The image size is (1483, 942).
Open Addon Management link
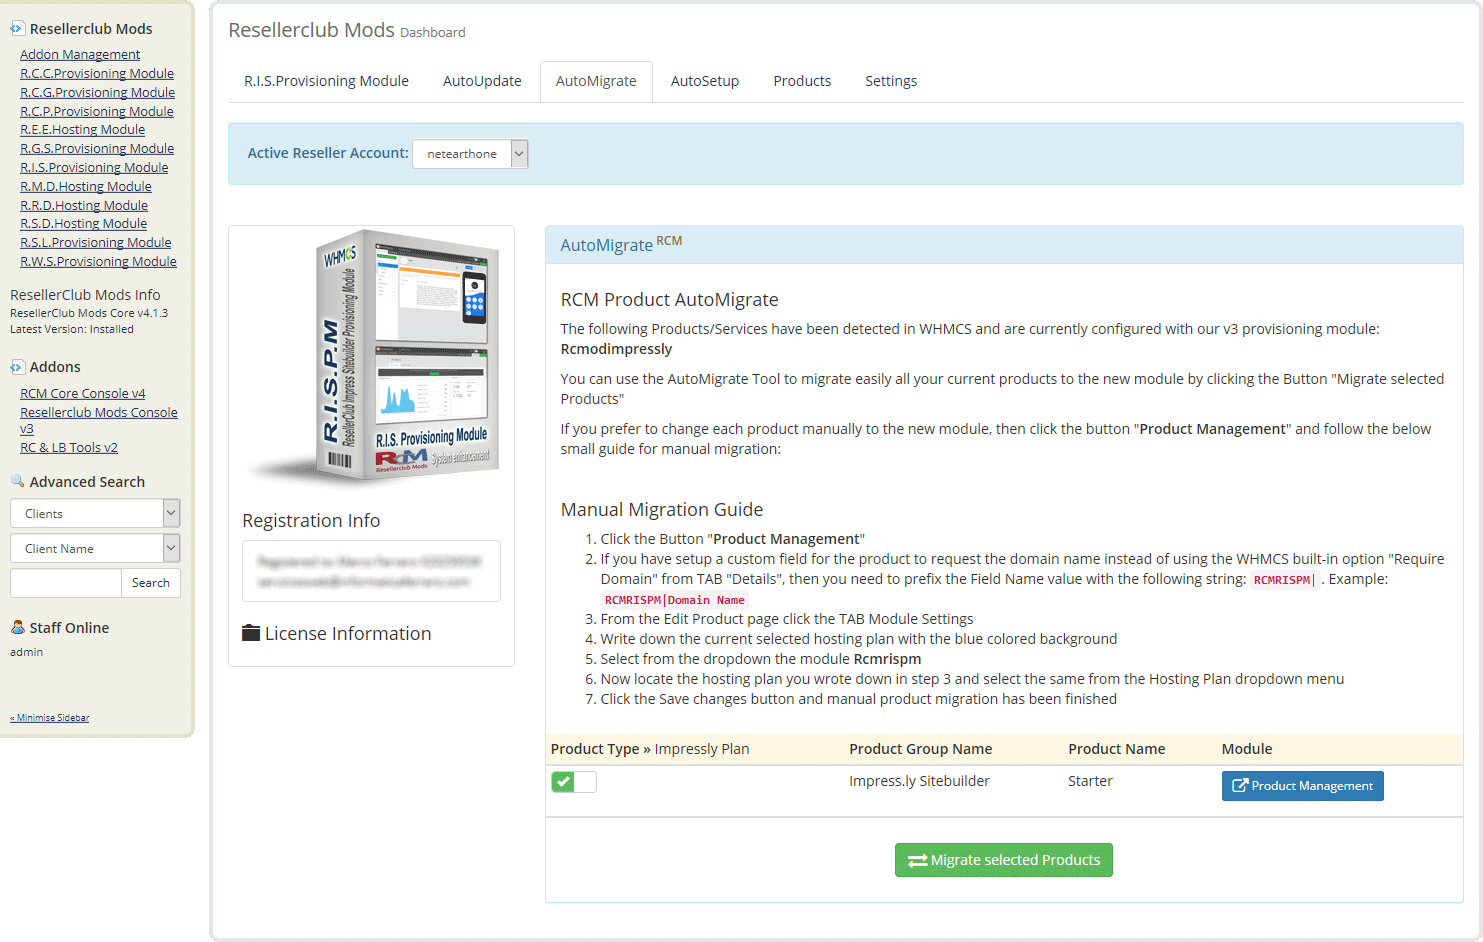(x=80, y=54)
